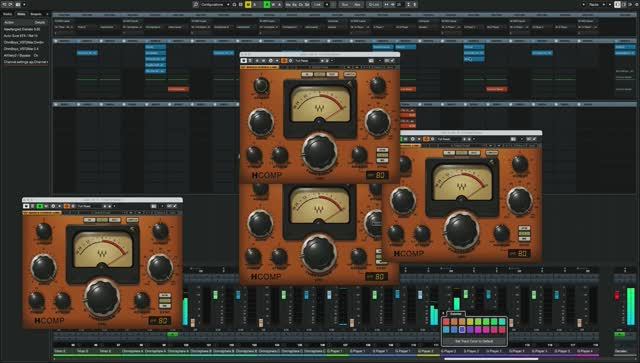
Task: Open the Configurations dropdown in top toolbar
Action: click(x=215, y=4)
